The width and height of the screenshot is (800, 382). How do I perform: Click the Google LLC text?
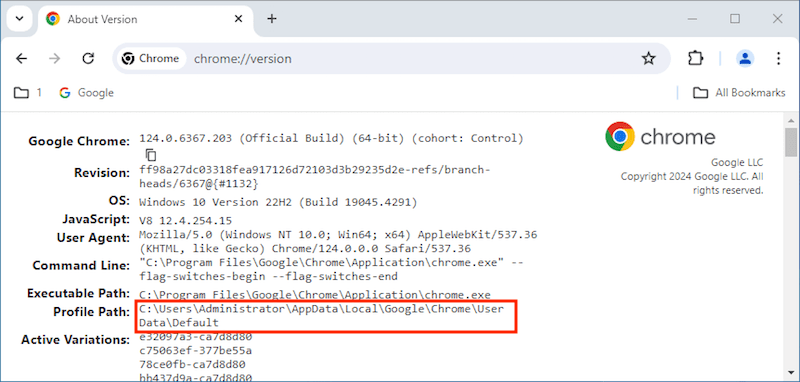click(737, 163)
